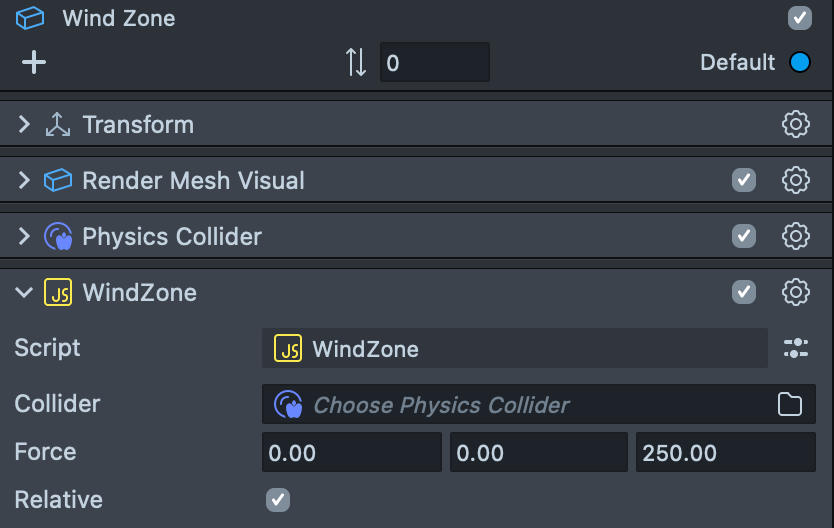Add a component with the plus icon
Screen dimensions: 834x528
pyautogui.click(x=34, y=62)
